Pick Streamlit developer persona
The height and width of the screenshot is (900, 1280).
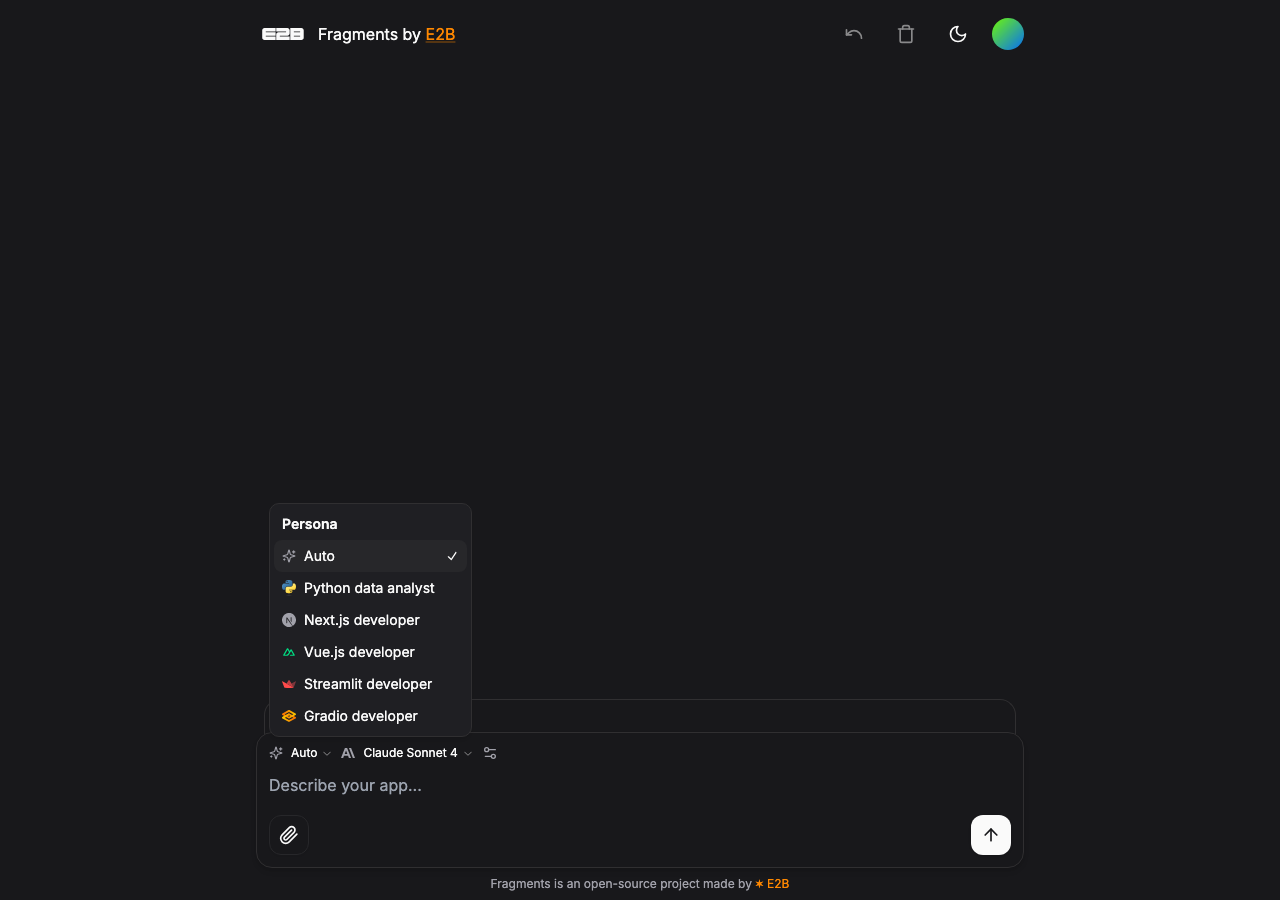[x=370, y=684]
